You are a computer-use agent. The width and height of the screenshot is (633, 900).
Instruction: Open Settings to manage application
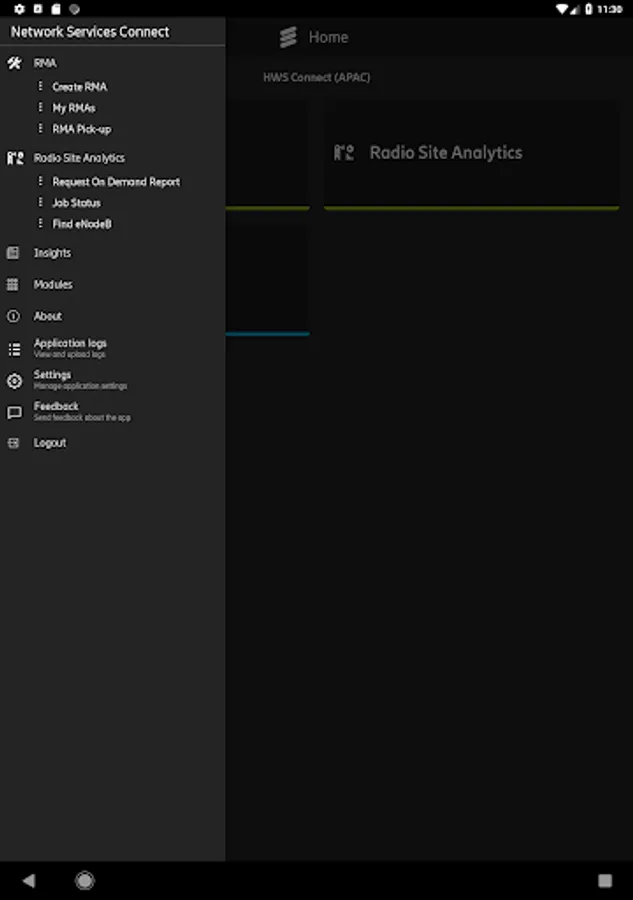pos(80,379)
